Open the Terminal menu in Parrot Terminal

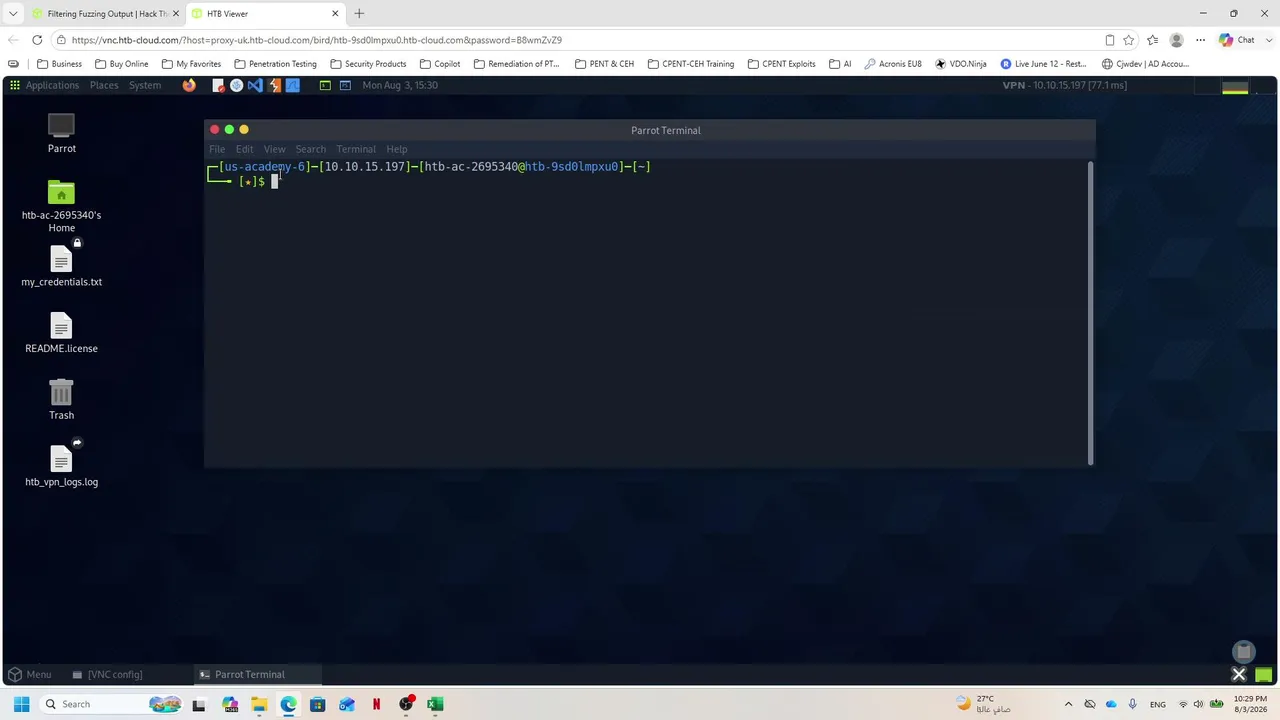tap(356, 149)
